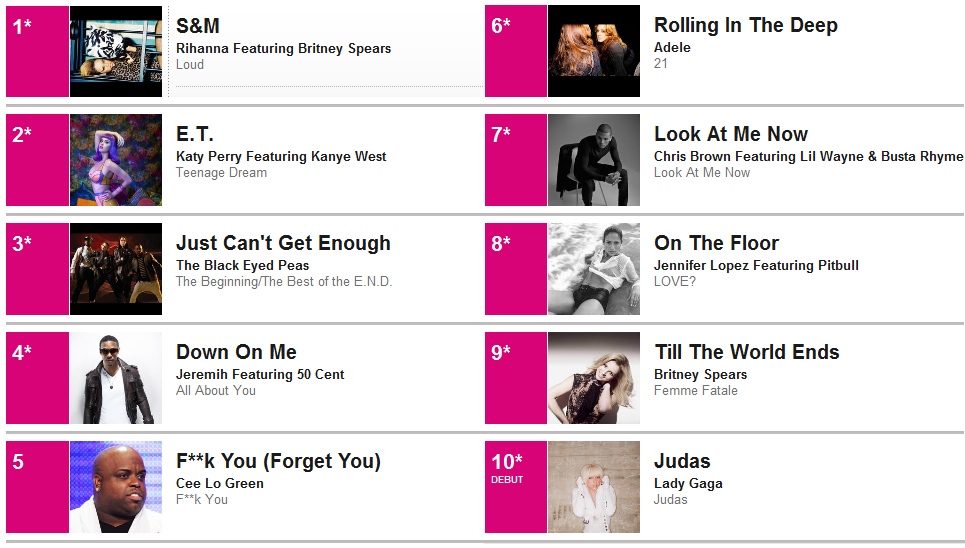Click the Jennifer Lopez cover thumbnail
The image size is (965, 548).
click(x=594, y=269)
